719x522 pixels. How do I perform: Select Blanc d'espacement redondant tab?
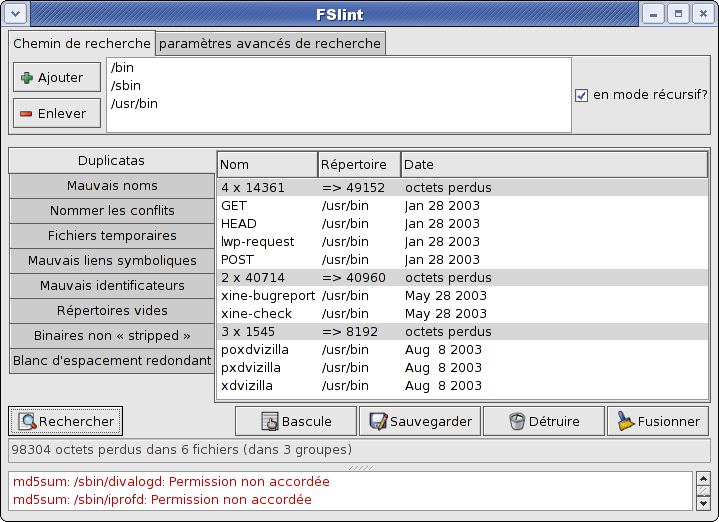(112, 361)
